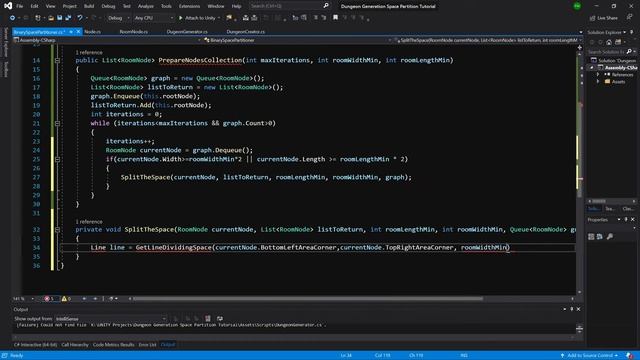Click the Clear All output icon
This screenshot has width=640, height=360.
tap(208, 318)
